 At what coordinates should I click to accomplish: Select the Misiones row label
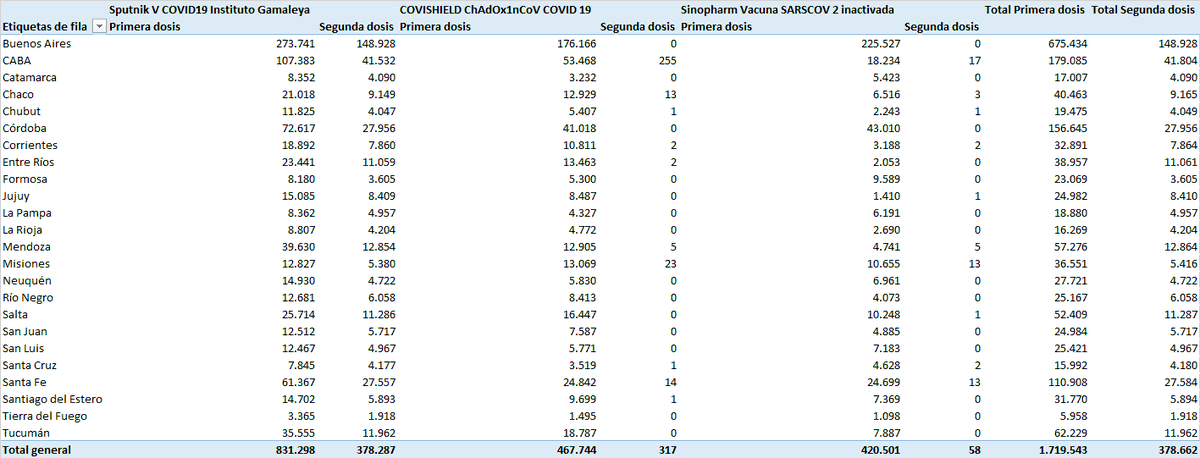tap(27, 264)
